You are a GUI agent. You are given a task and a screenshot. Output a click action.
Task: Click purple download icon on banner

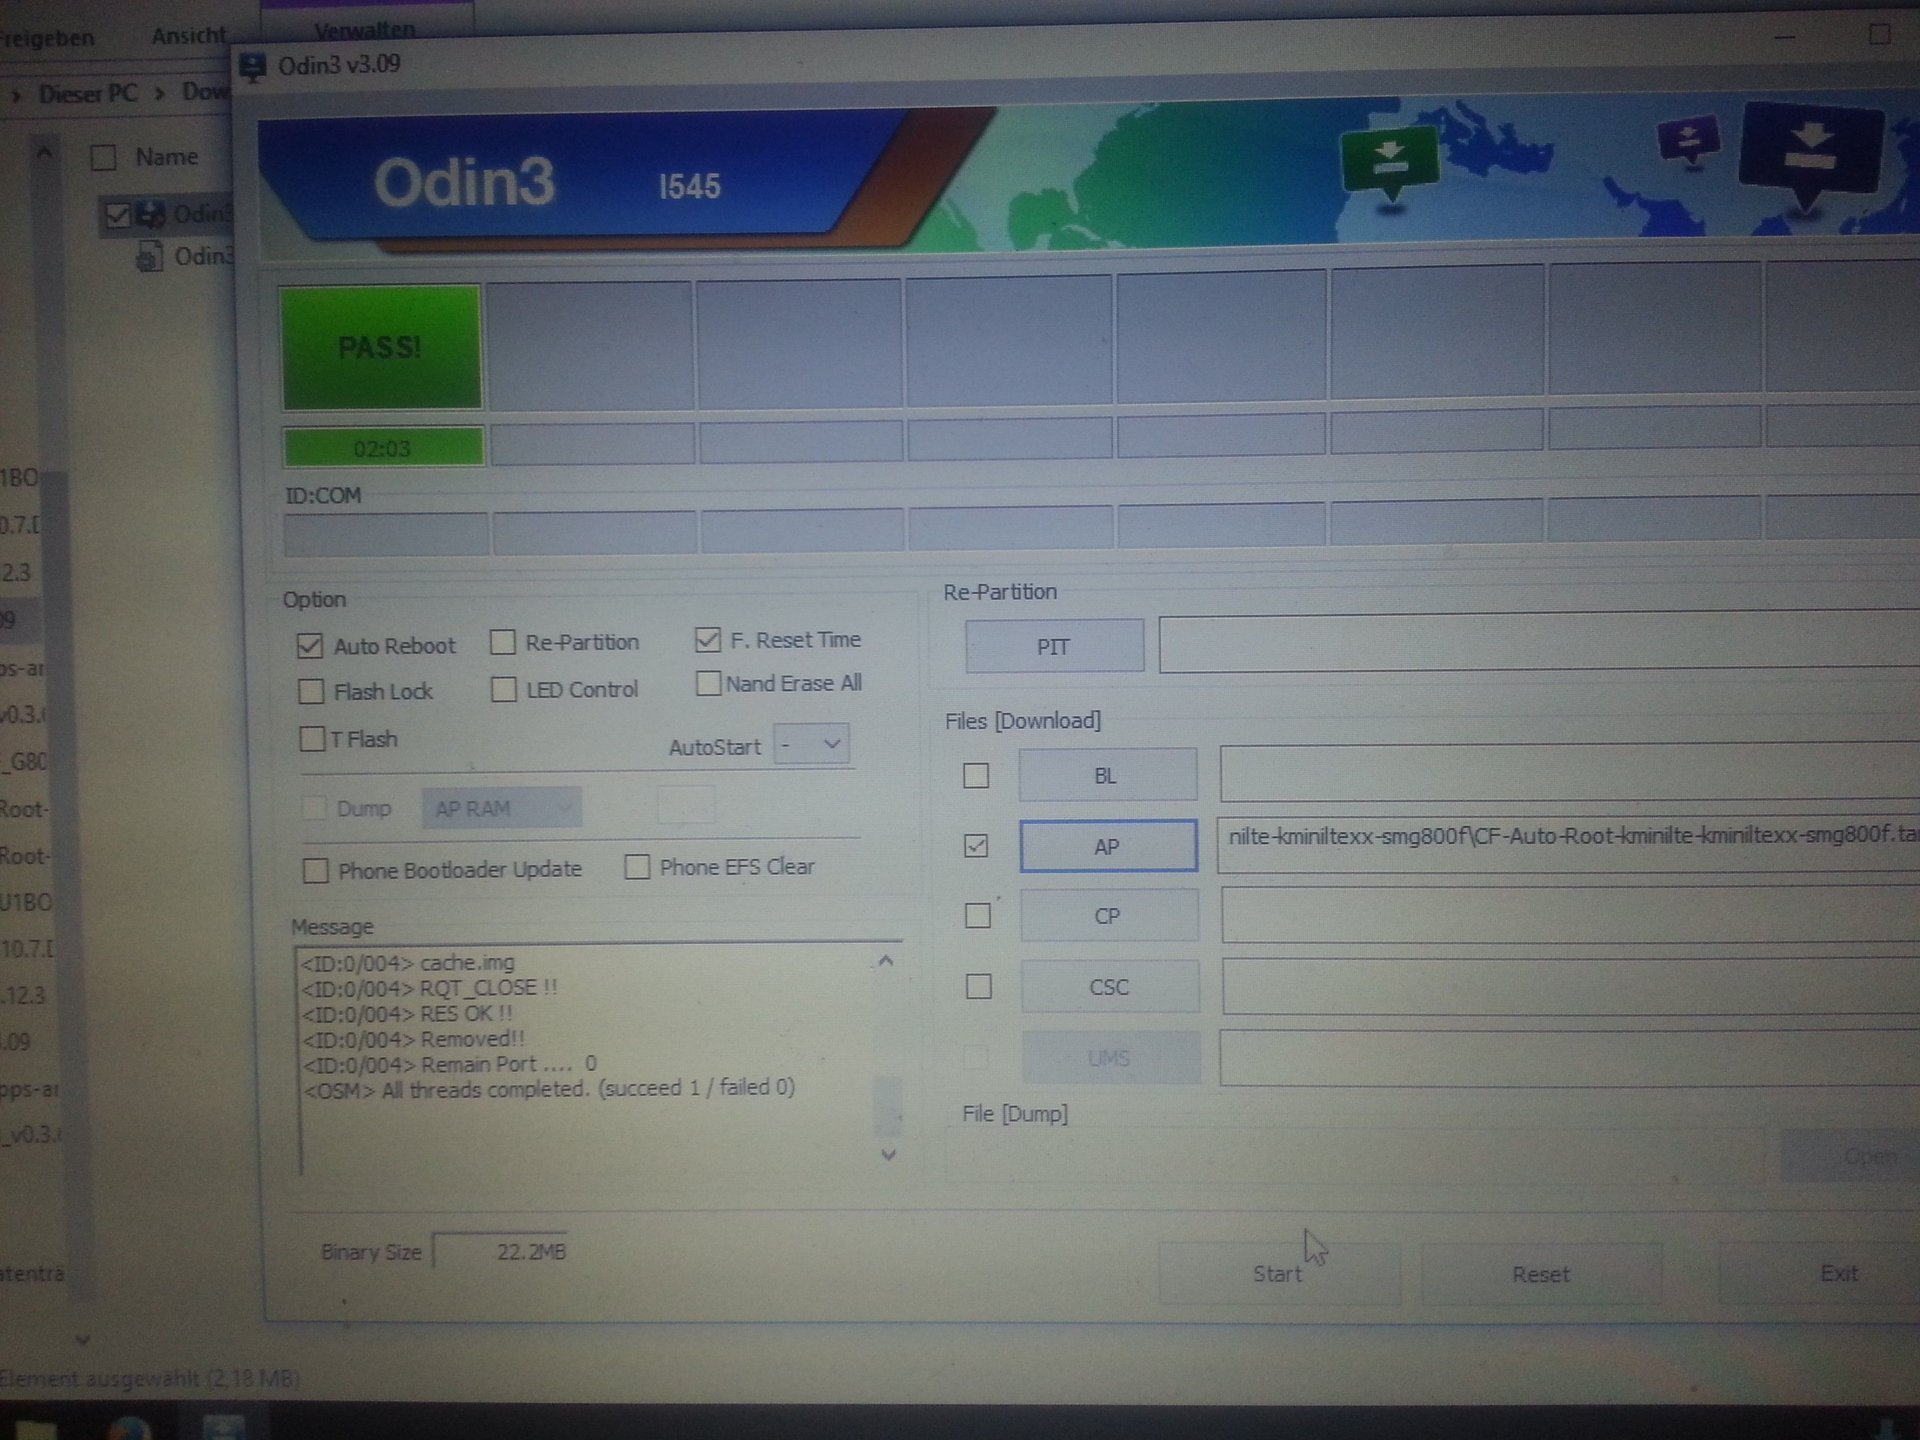[1689, 140]
